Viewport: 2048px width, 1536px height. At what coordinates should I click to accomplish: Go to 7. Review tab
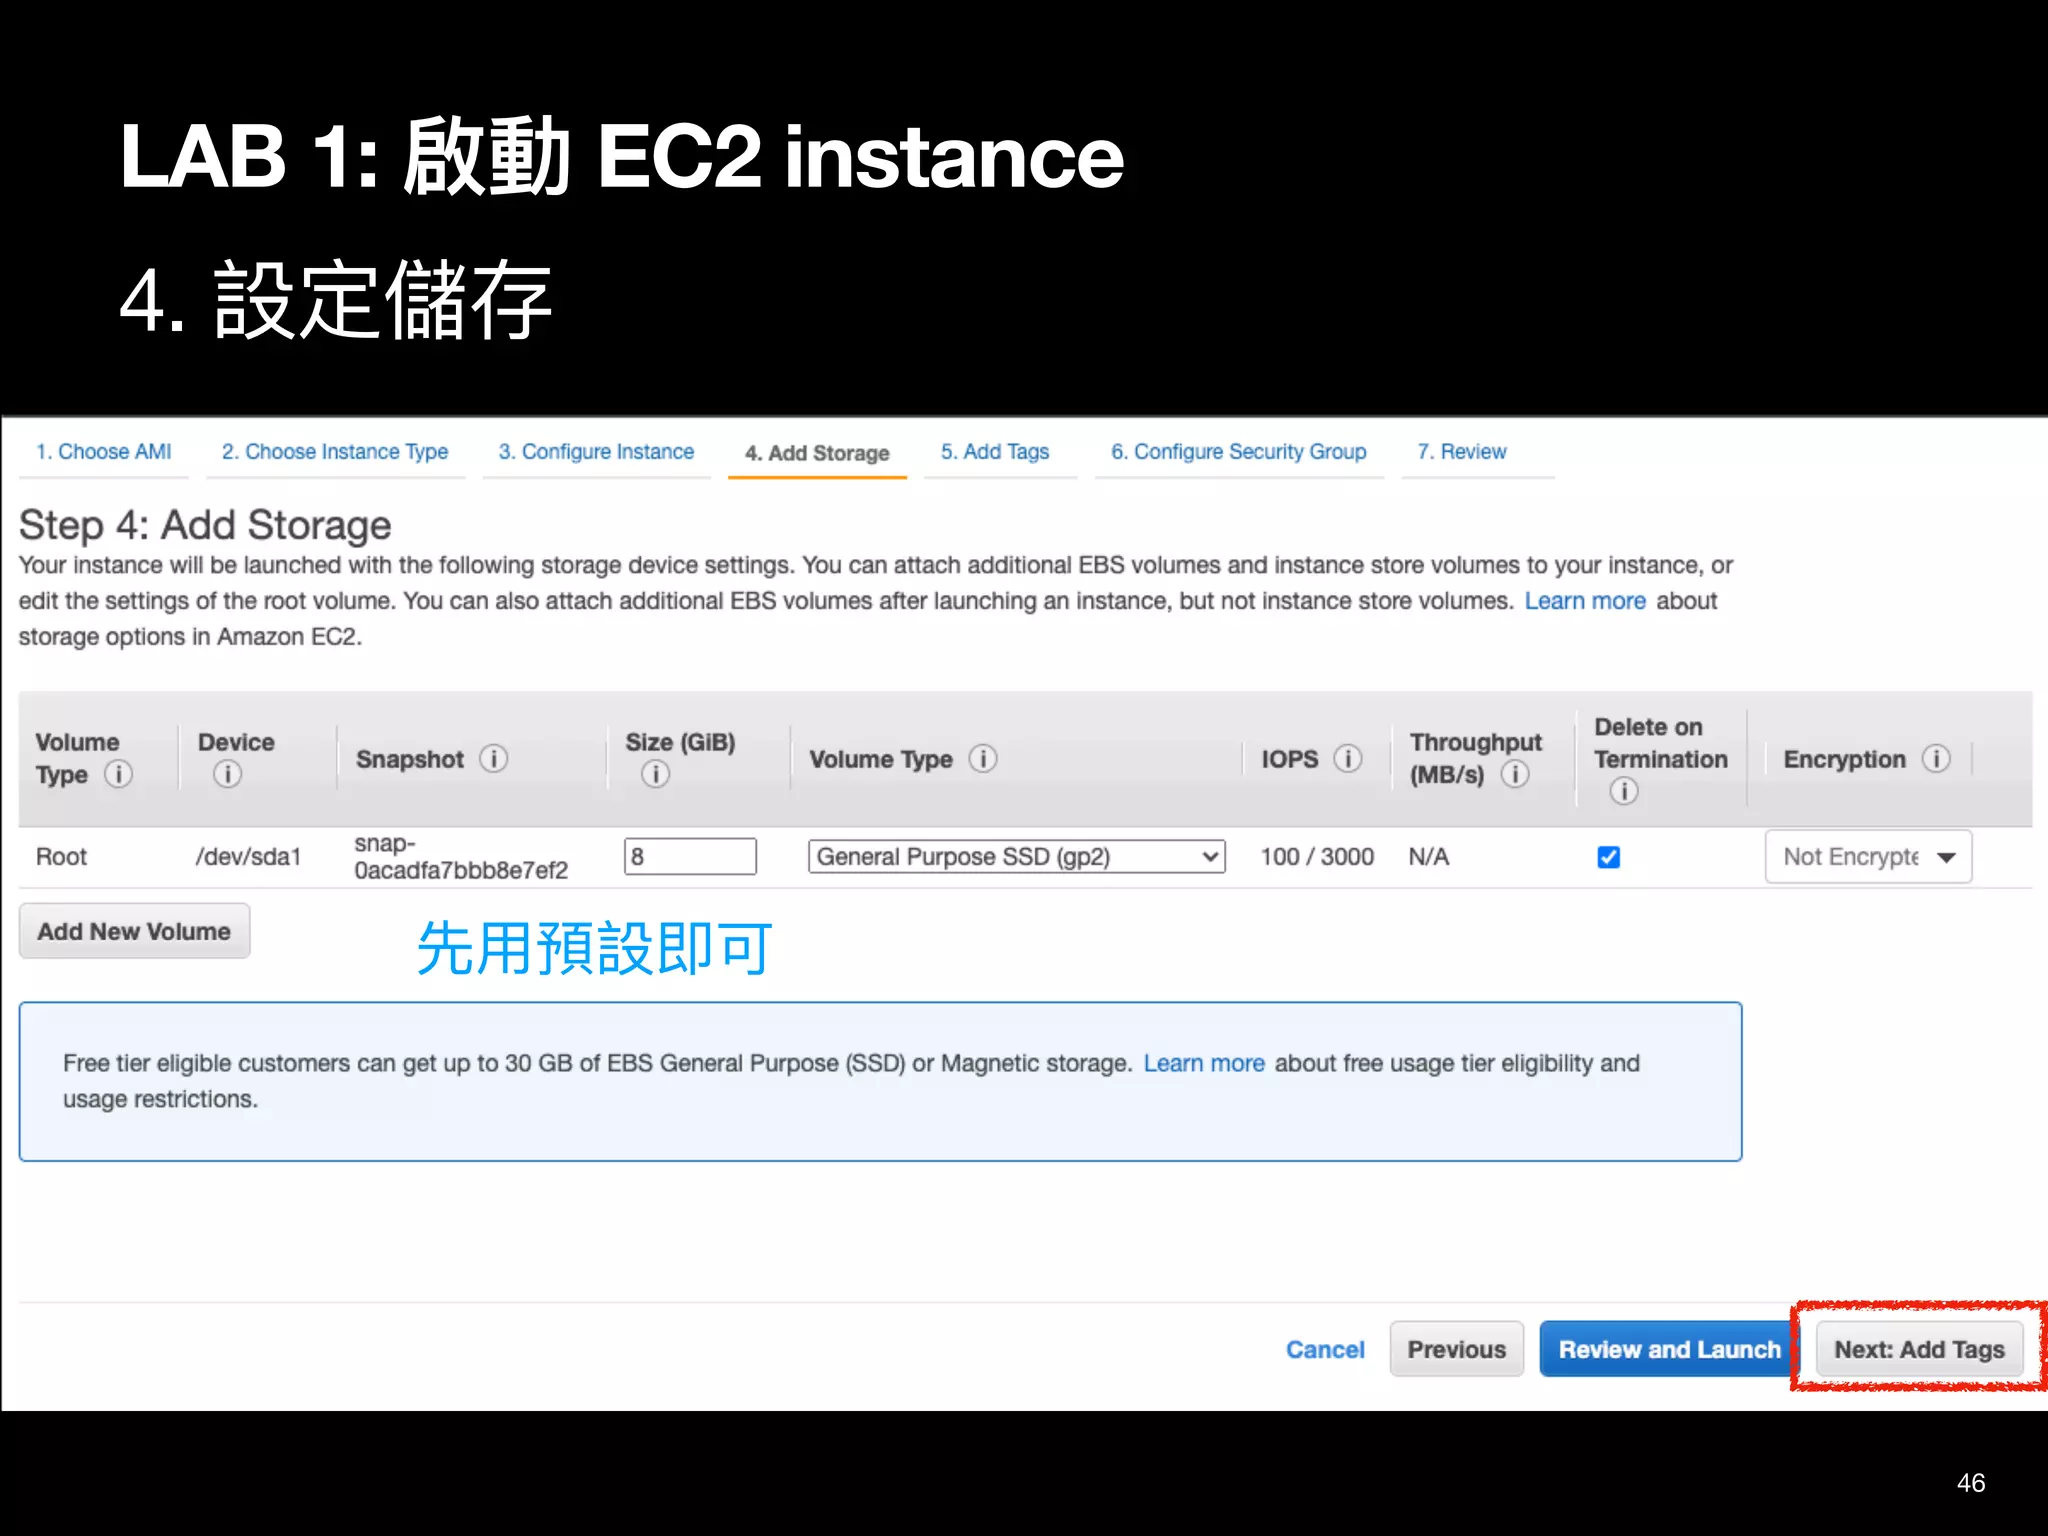point(1461,452)
